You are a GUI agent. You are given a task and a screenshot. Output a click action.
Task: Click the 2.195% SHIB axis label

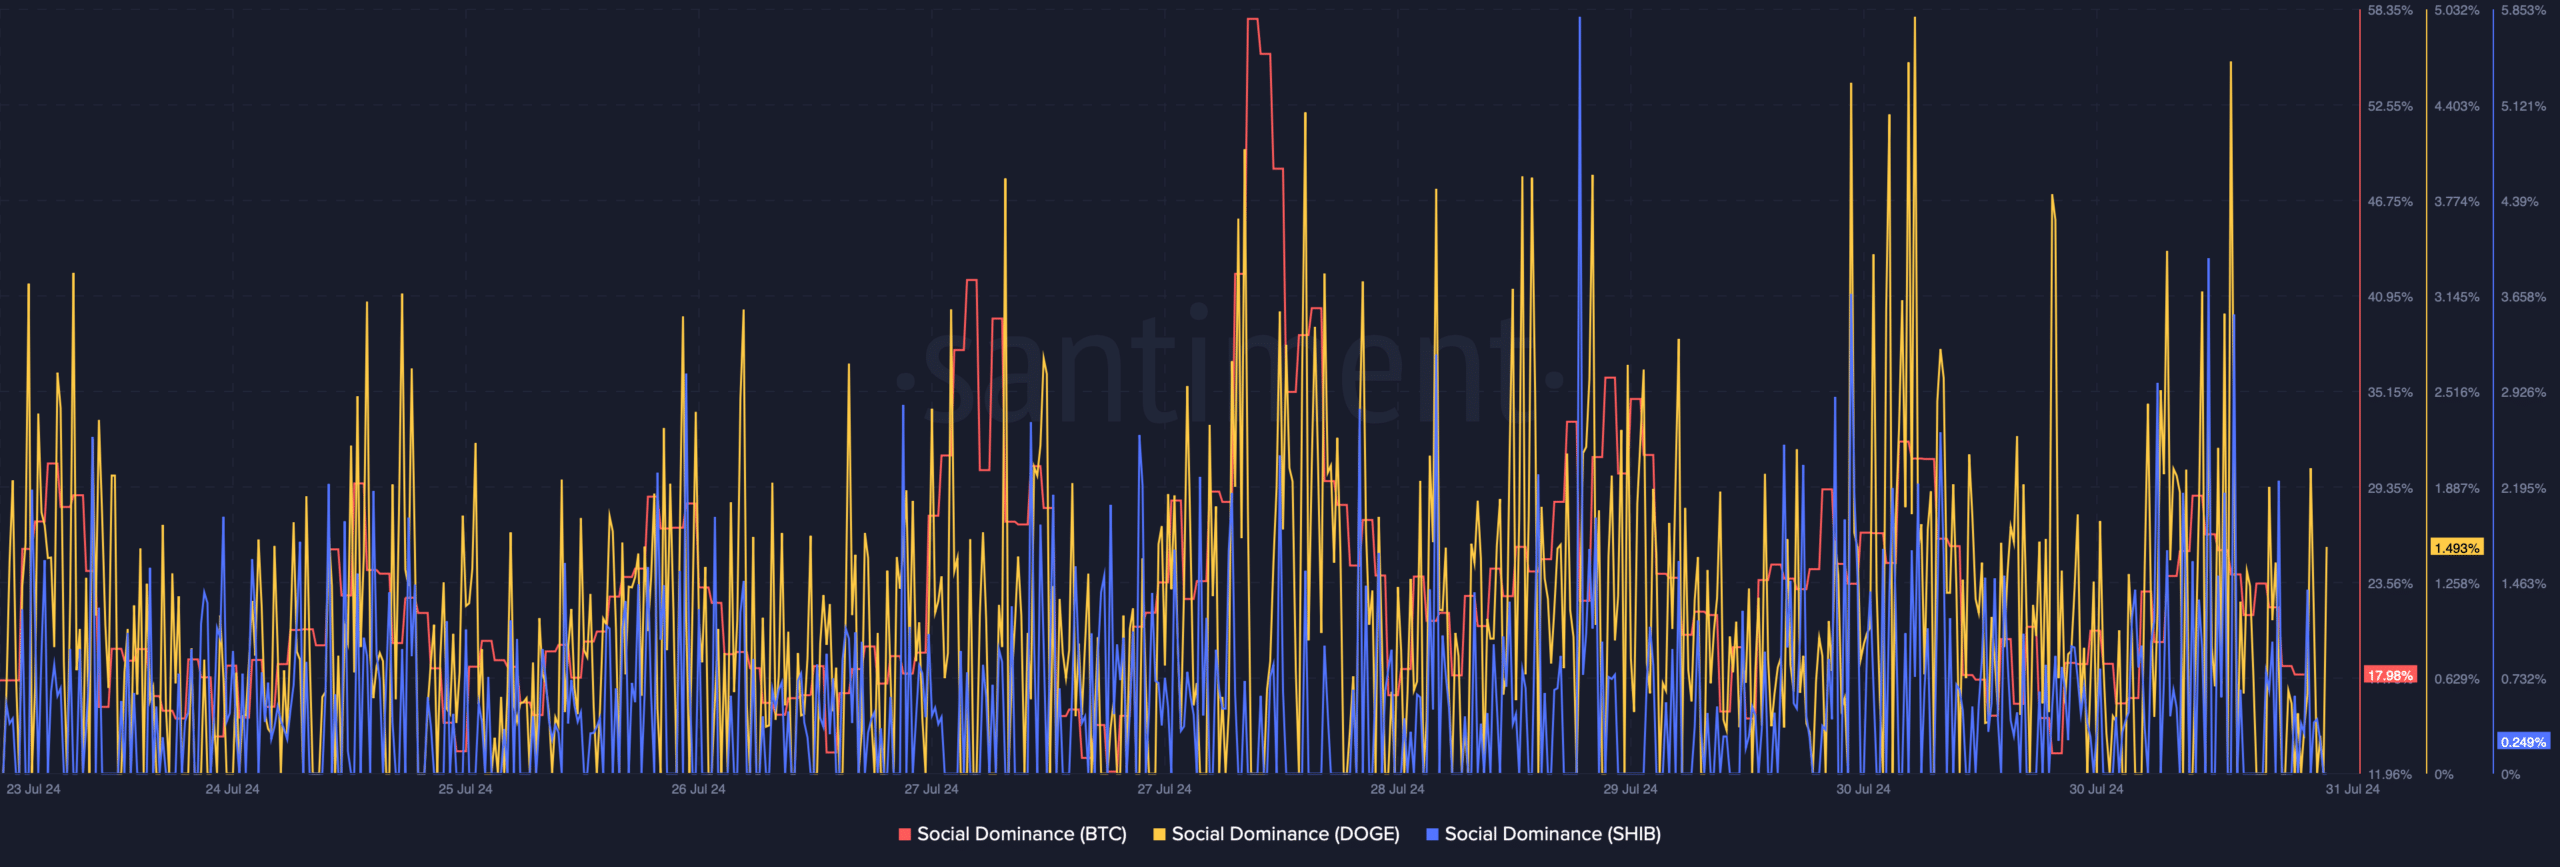click(x=2524, y=488)
